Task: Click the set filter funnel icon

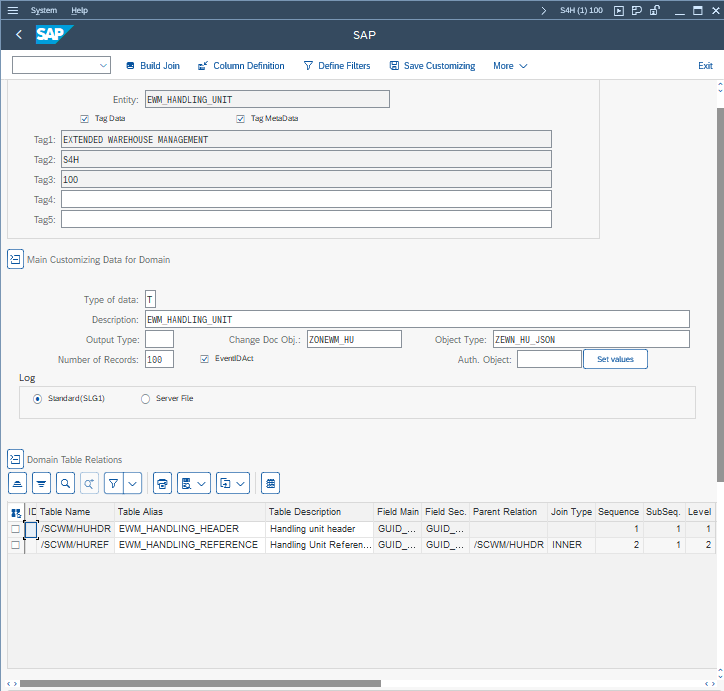Action: (x=113, y=483)
